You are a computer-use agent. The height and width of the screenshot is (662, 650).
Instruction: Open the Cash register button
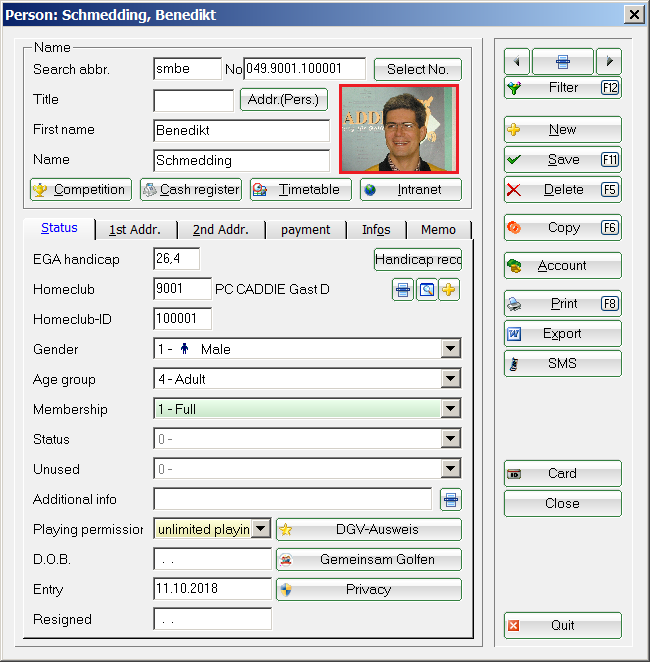(x=191, y=190)
